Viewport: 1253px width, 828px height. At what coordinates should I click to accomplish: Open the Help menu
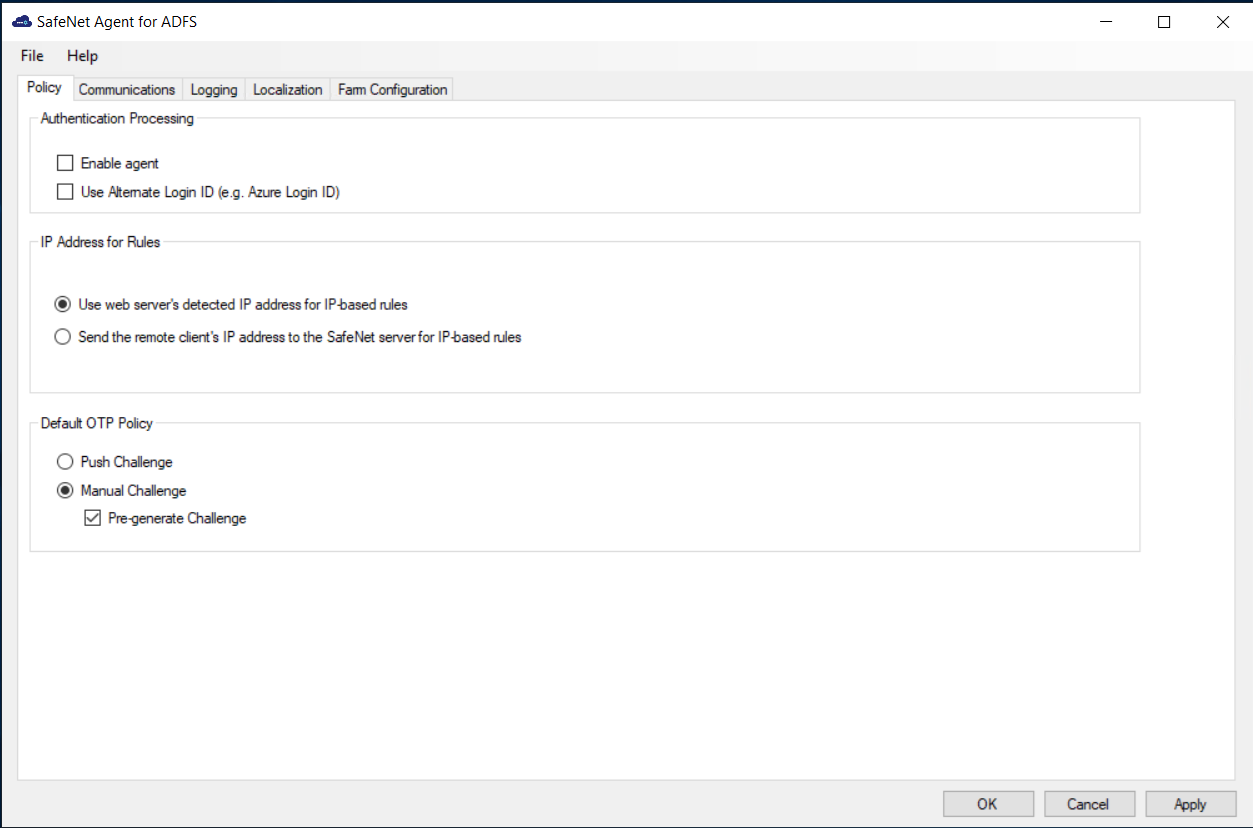(x=83, y=56)
